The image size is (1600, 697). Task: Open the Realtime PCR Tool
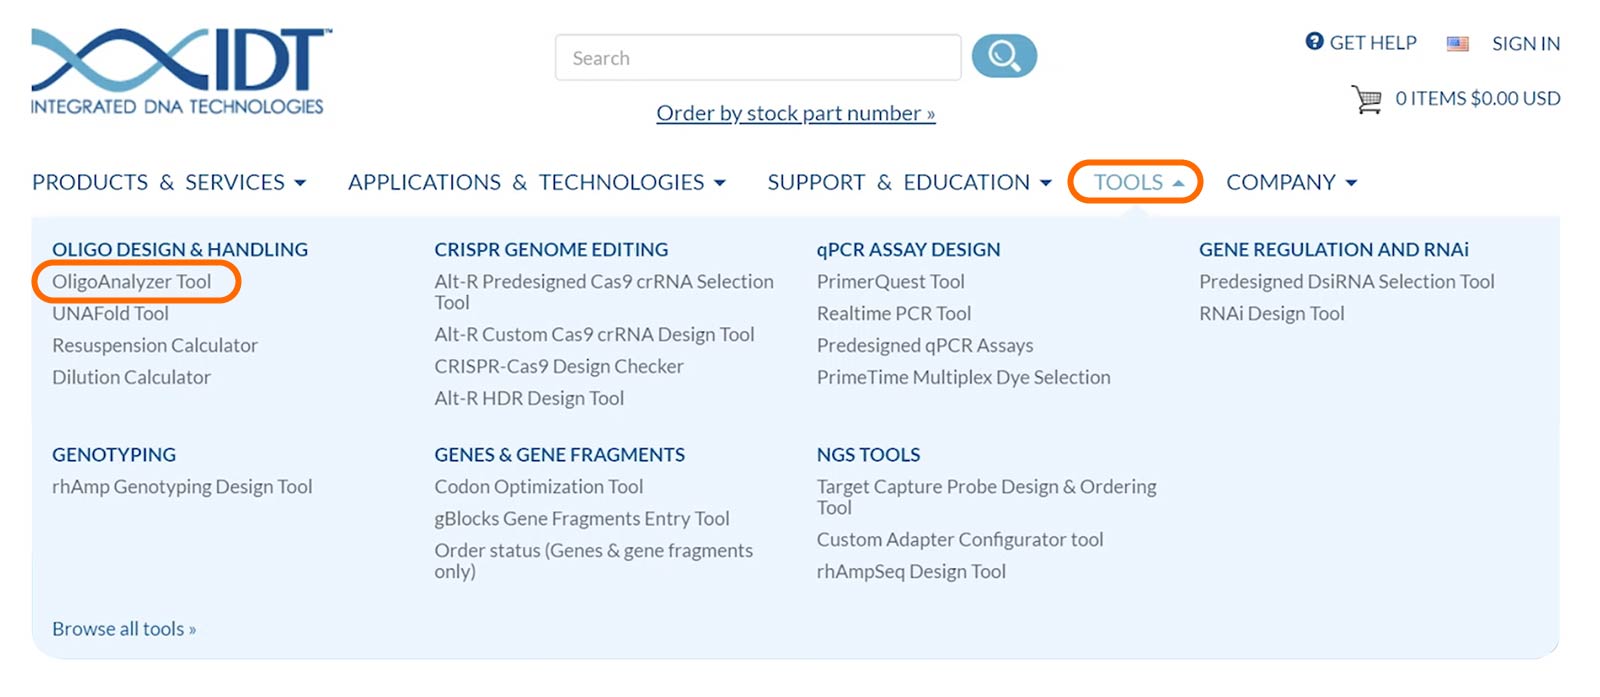point(894,313)
